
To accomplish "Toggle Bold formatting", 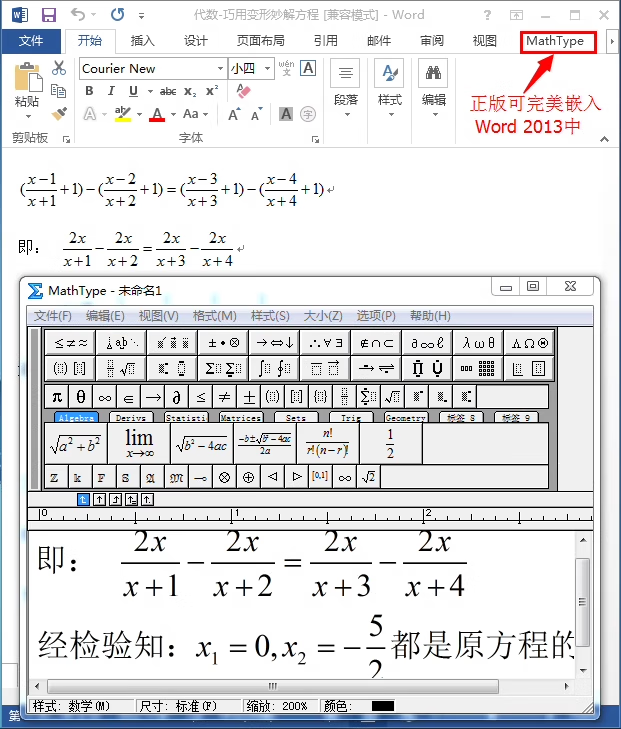I will pos(89,91).
